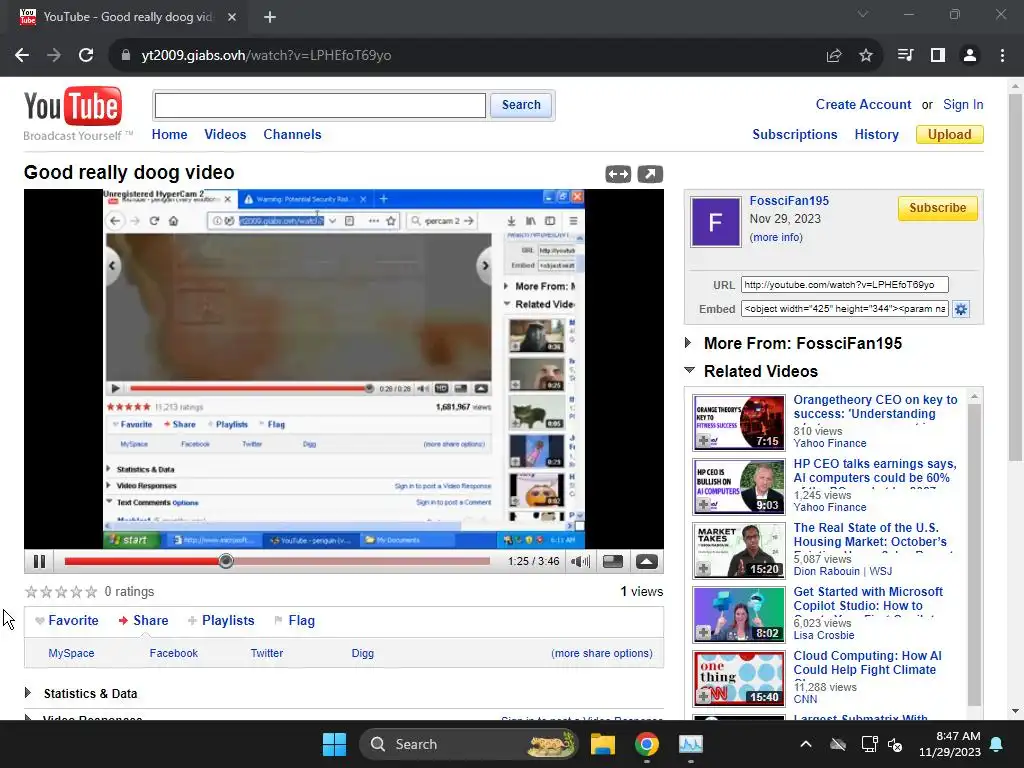The width and height of the screenshot is (1024, 768).
Task: Click the (more info) link
Action: point(776,237)
